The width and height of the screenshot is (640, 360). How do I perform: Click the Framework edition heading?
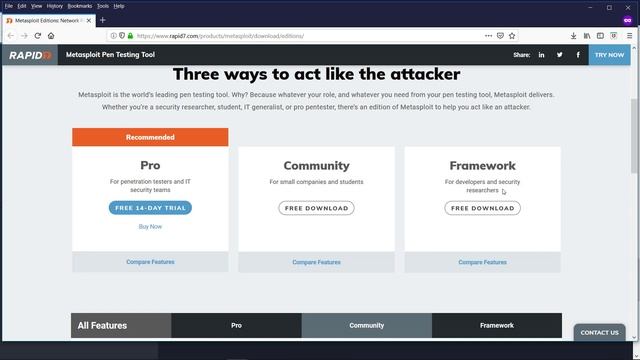[x=482, y=166]
